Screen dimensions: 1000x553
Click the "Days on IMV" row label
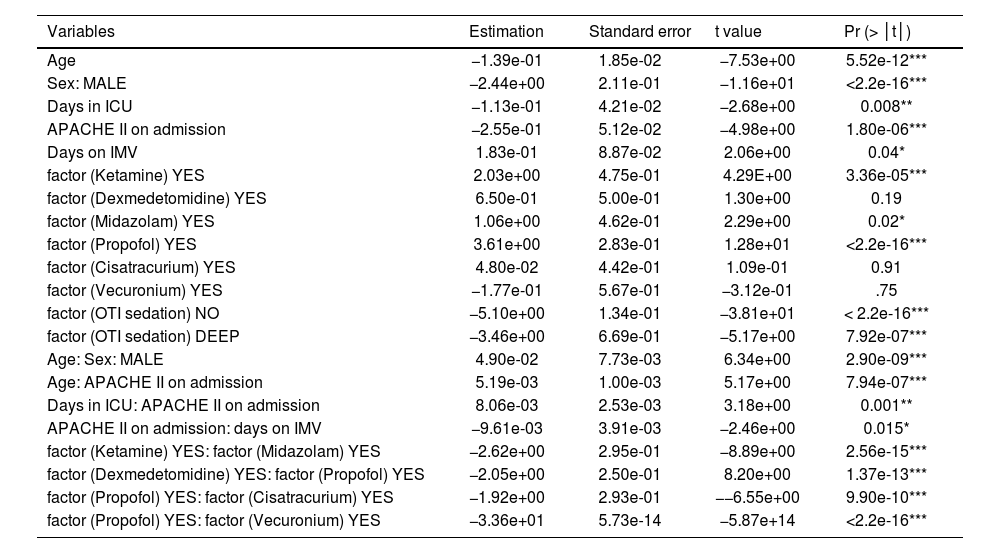[x=92, y=152]
